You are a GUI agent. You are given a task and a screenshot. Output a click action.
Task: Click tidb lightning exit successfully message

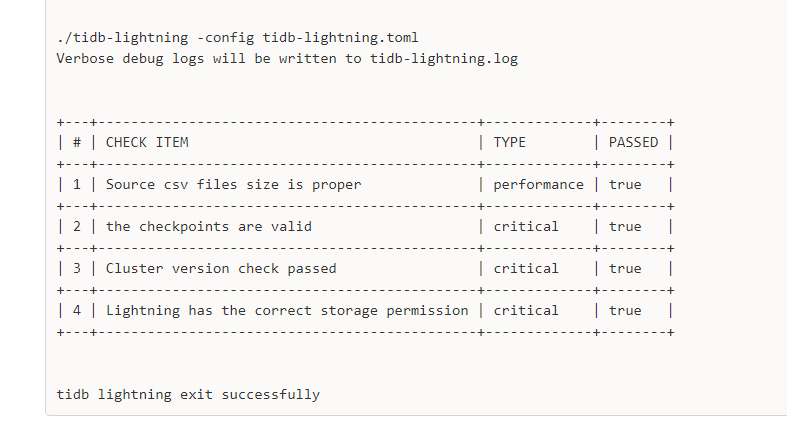point(188,395)
